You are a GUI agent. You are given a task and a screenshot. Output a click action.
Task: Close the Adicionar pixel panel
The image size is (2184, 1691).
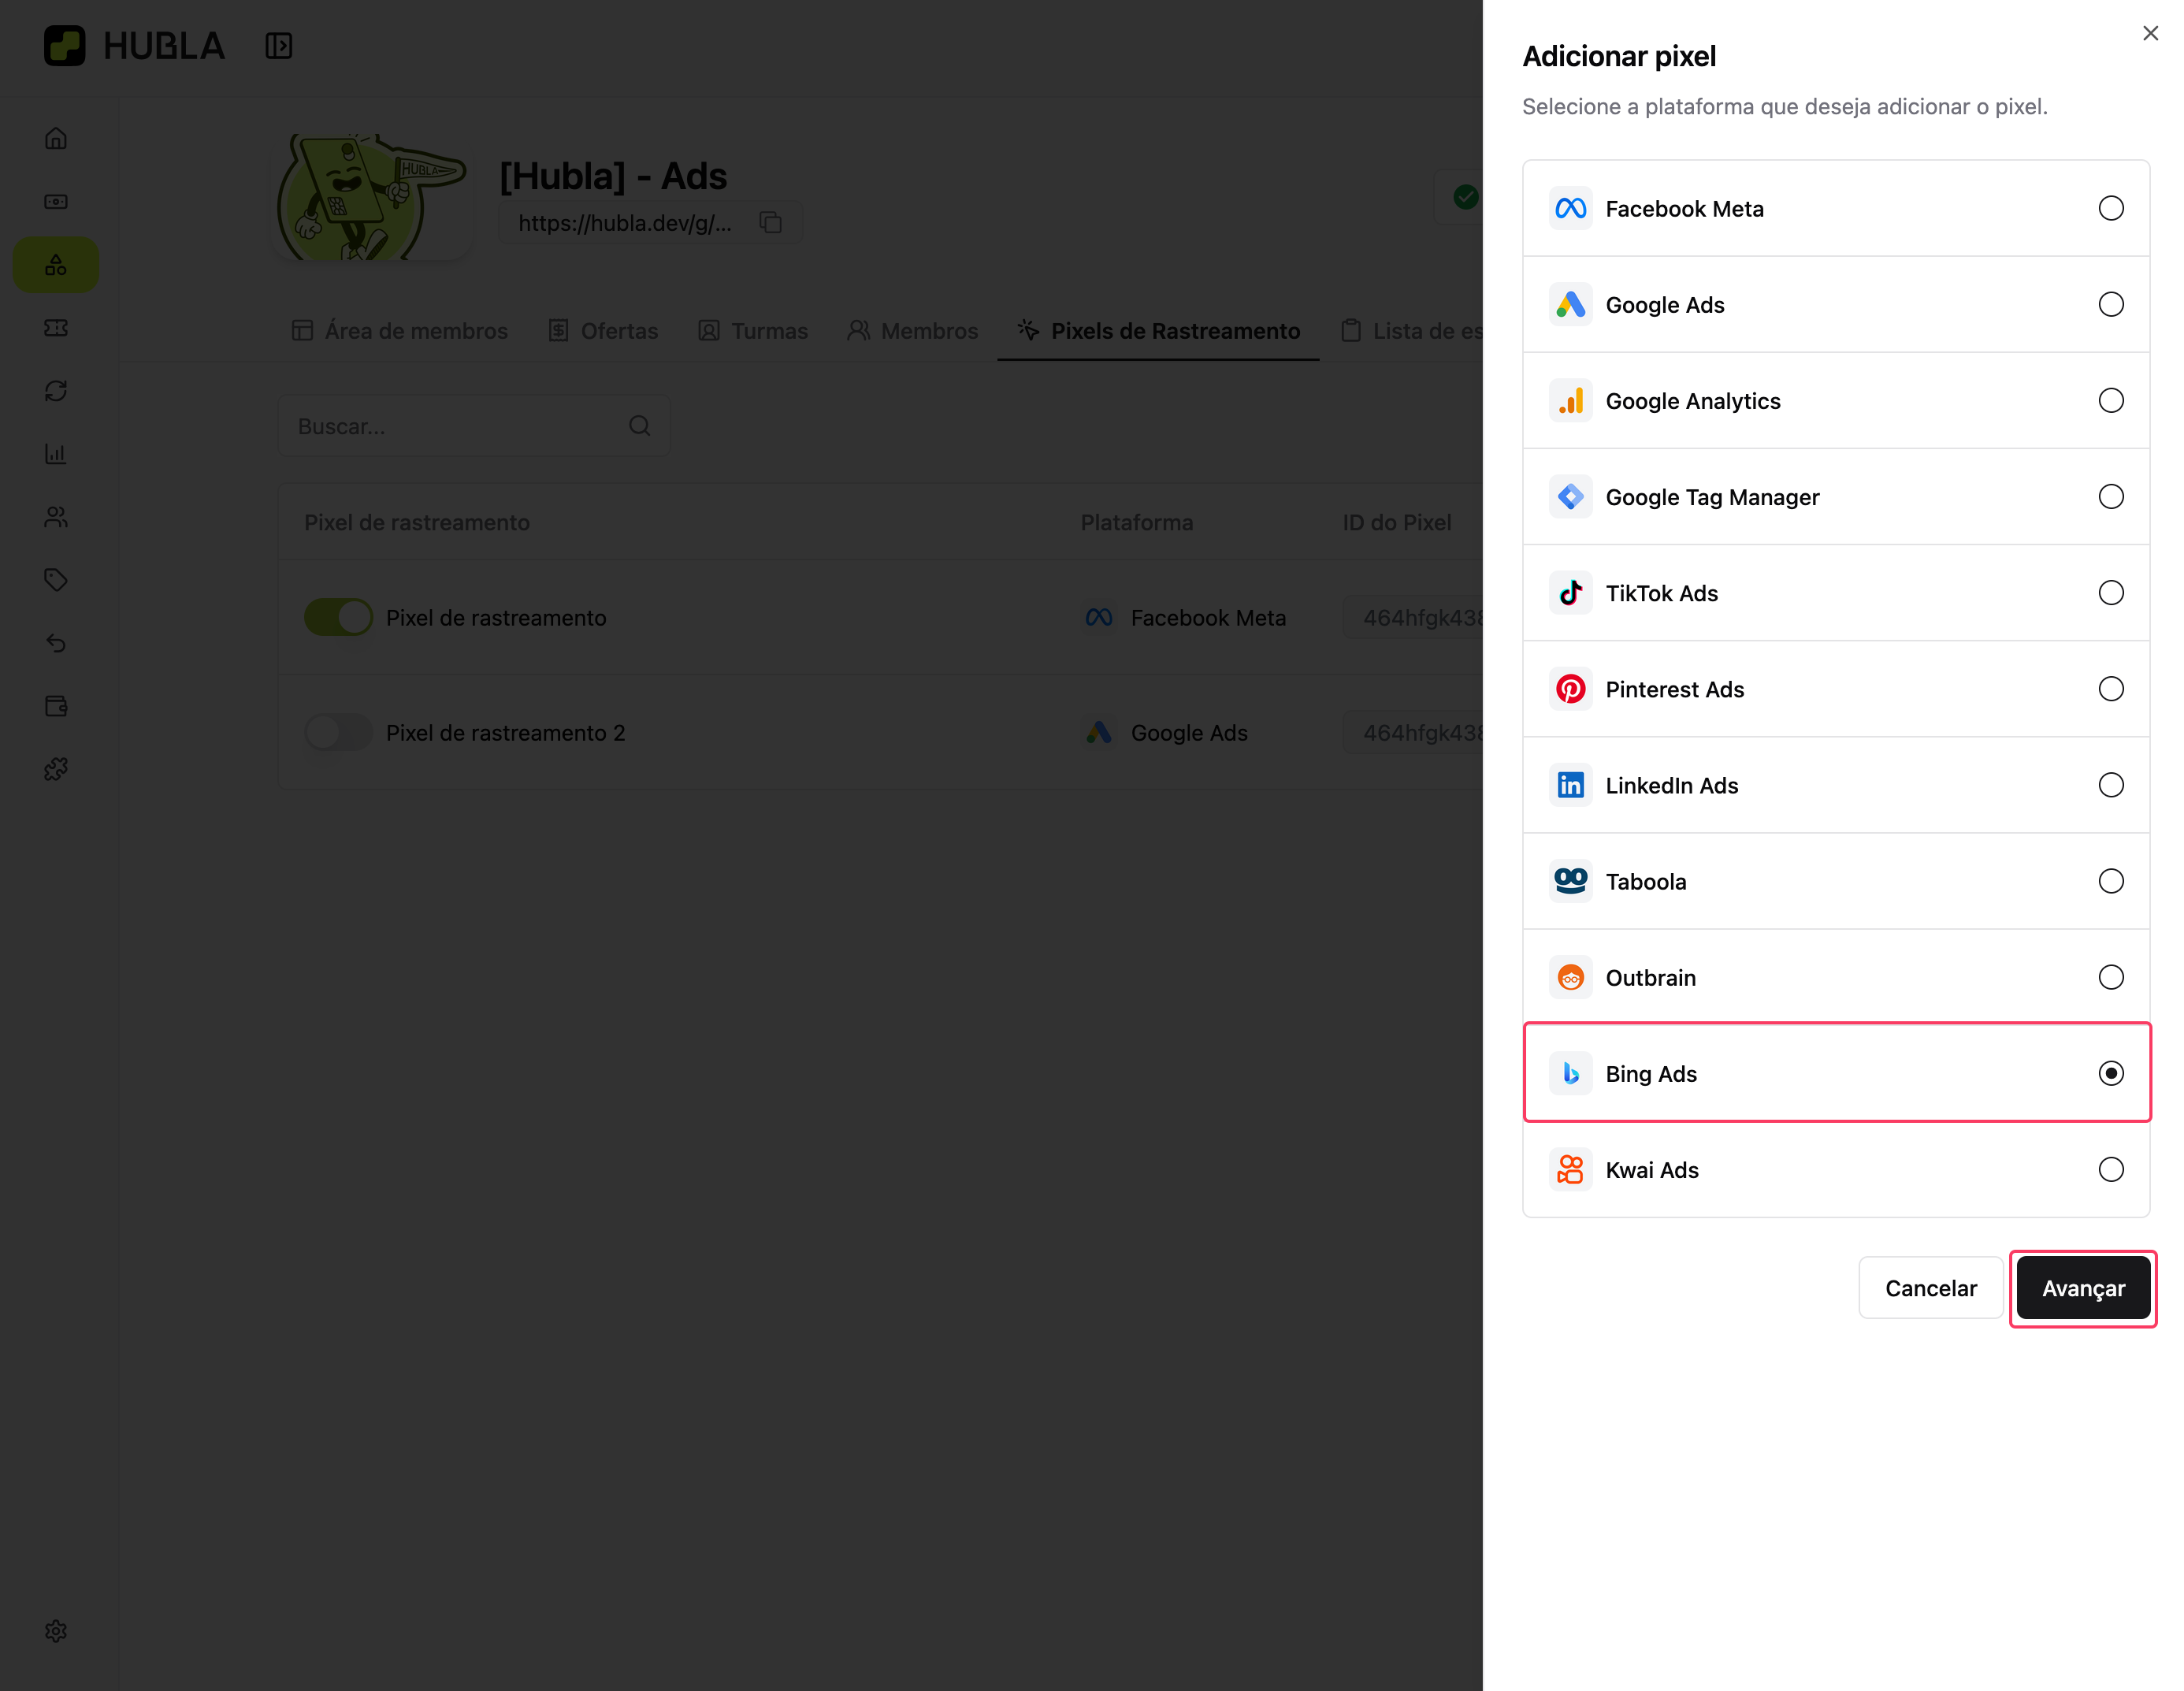2150,33
